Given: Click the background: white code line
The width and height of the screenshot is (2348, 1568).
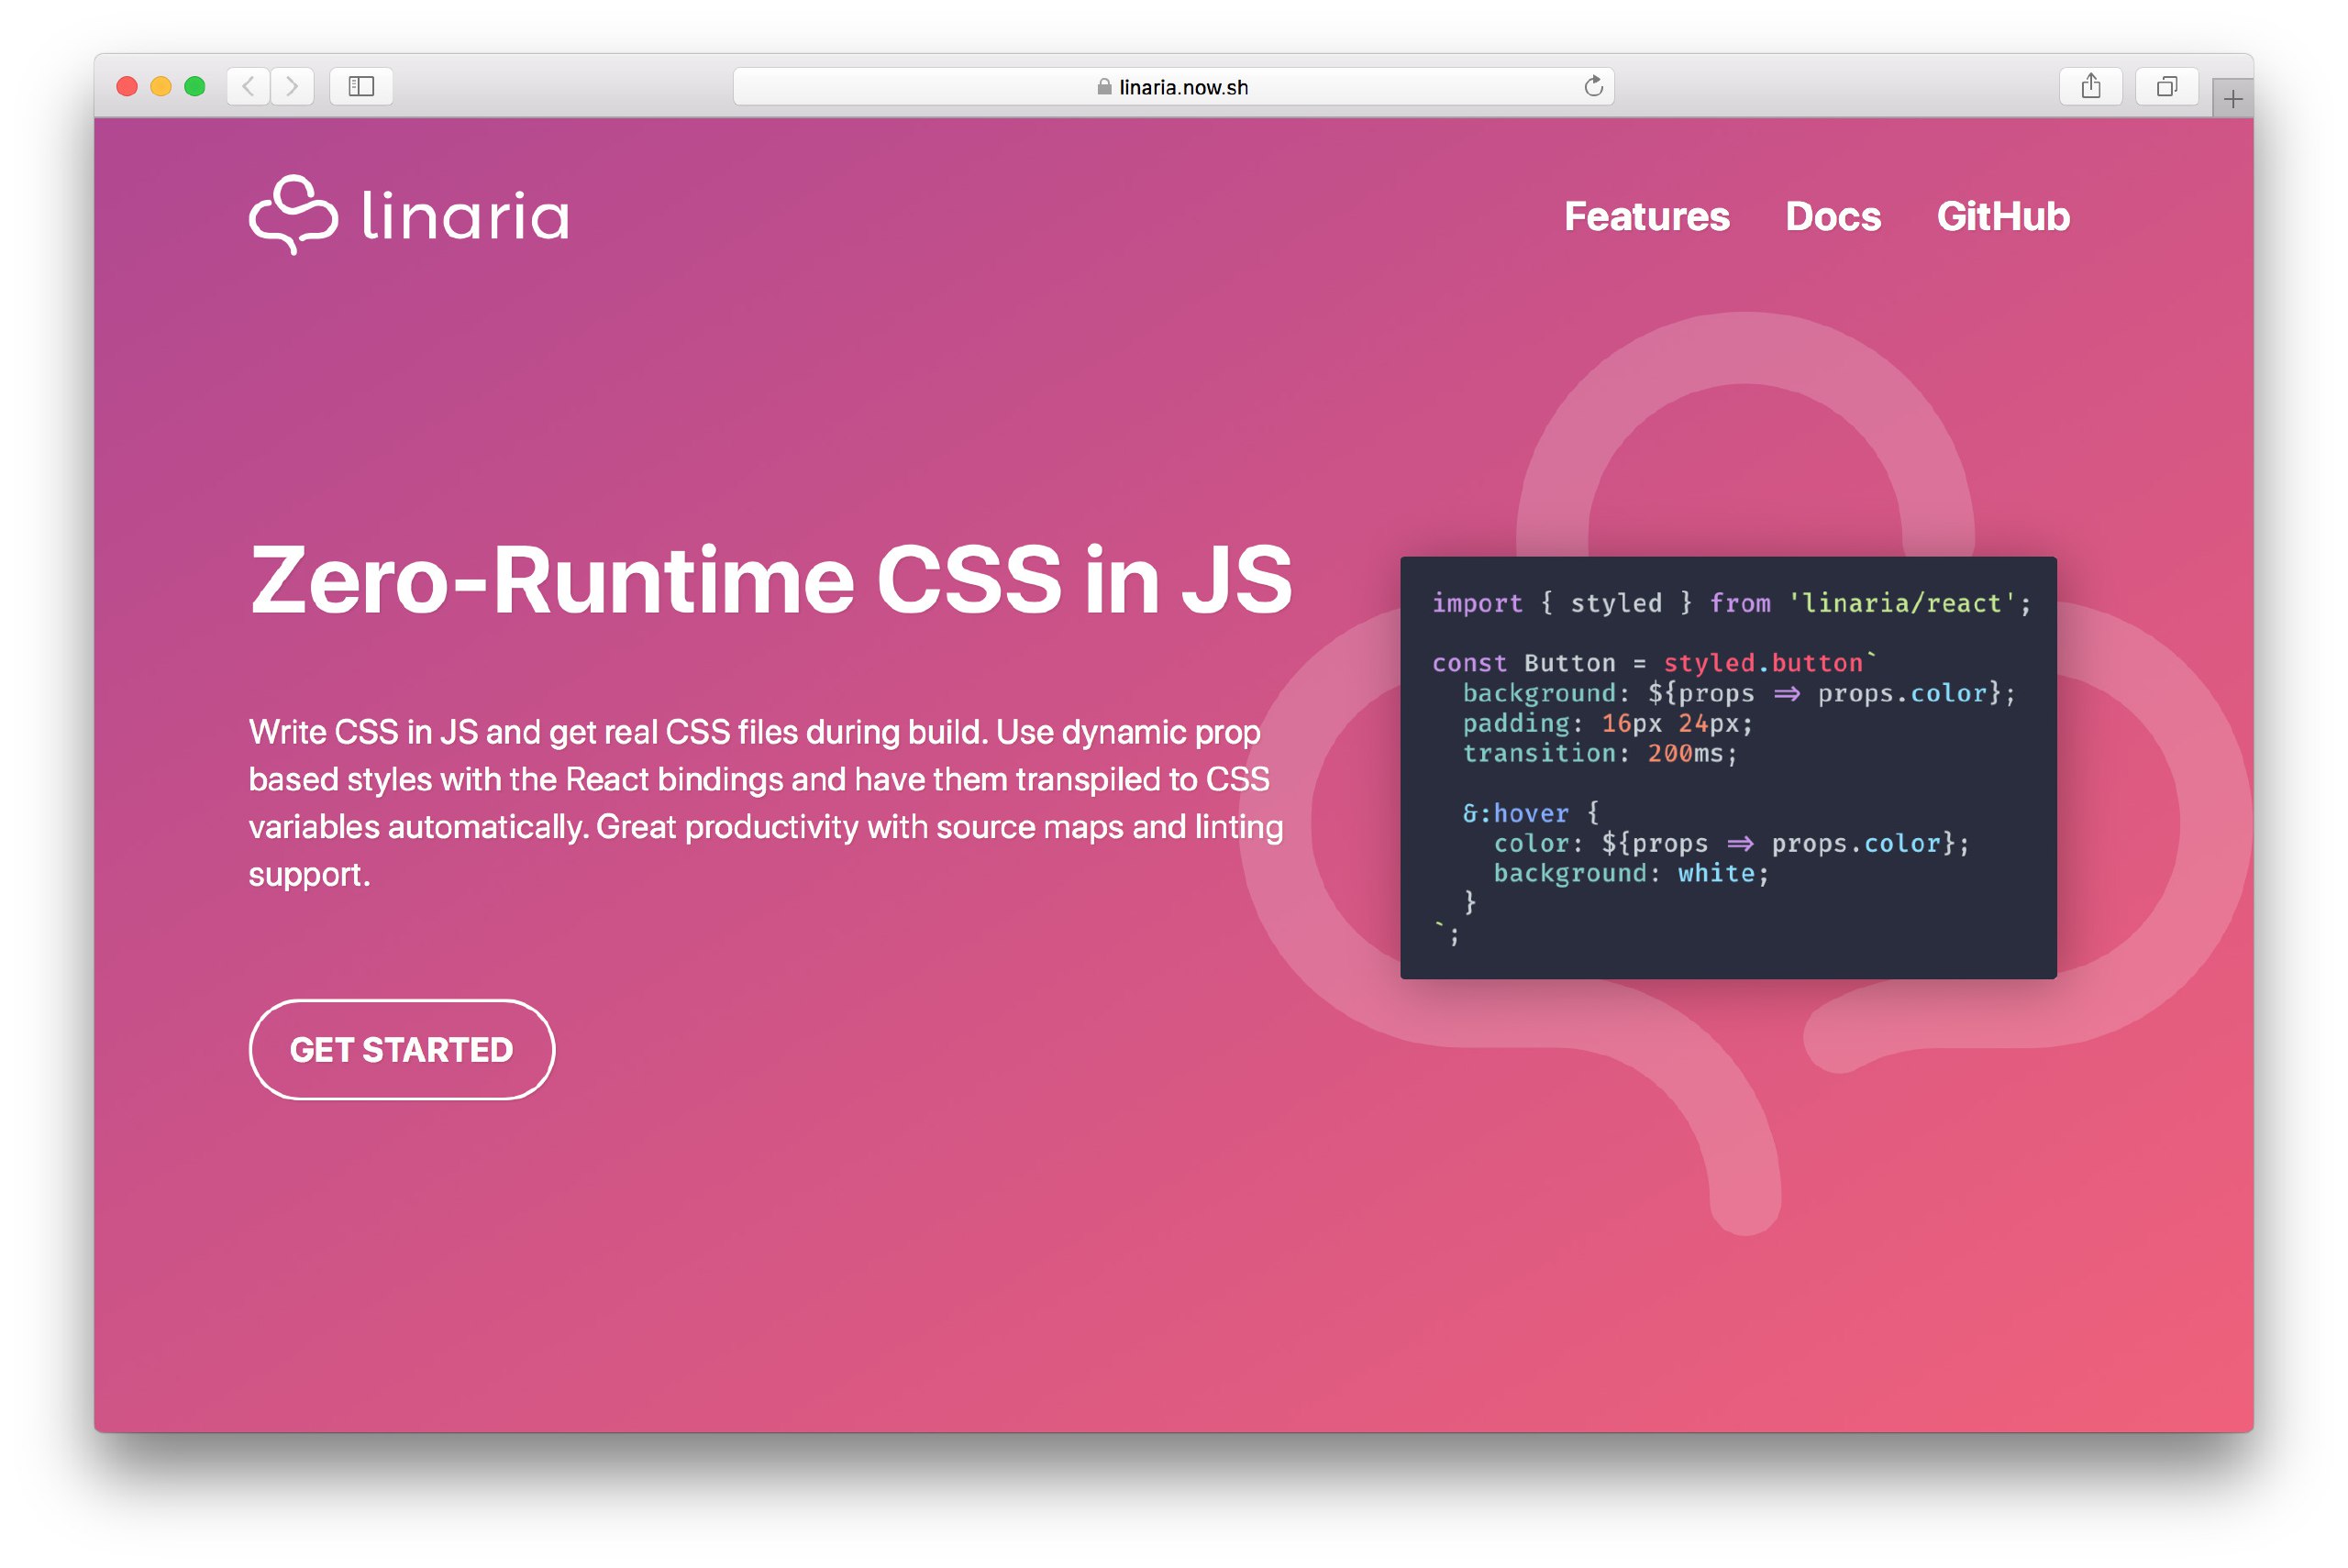Looking at the screenshot, I should (1631, 873).
